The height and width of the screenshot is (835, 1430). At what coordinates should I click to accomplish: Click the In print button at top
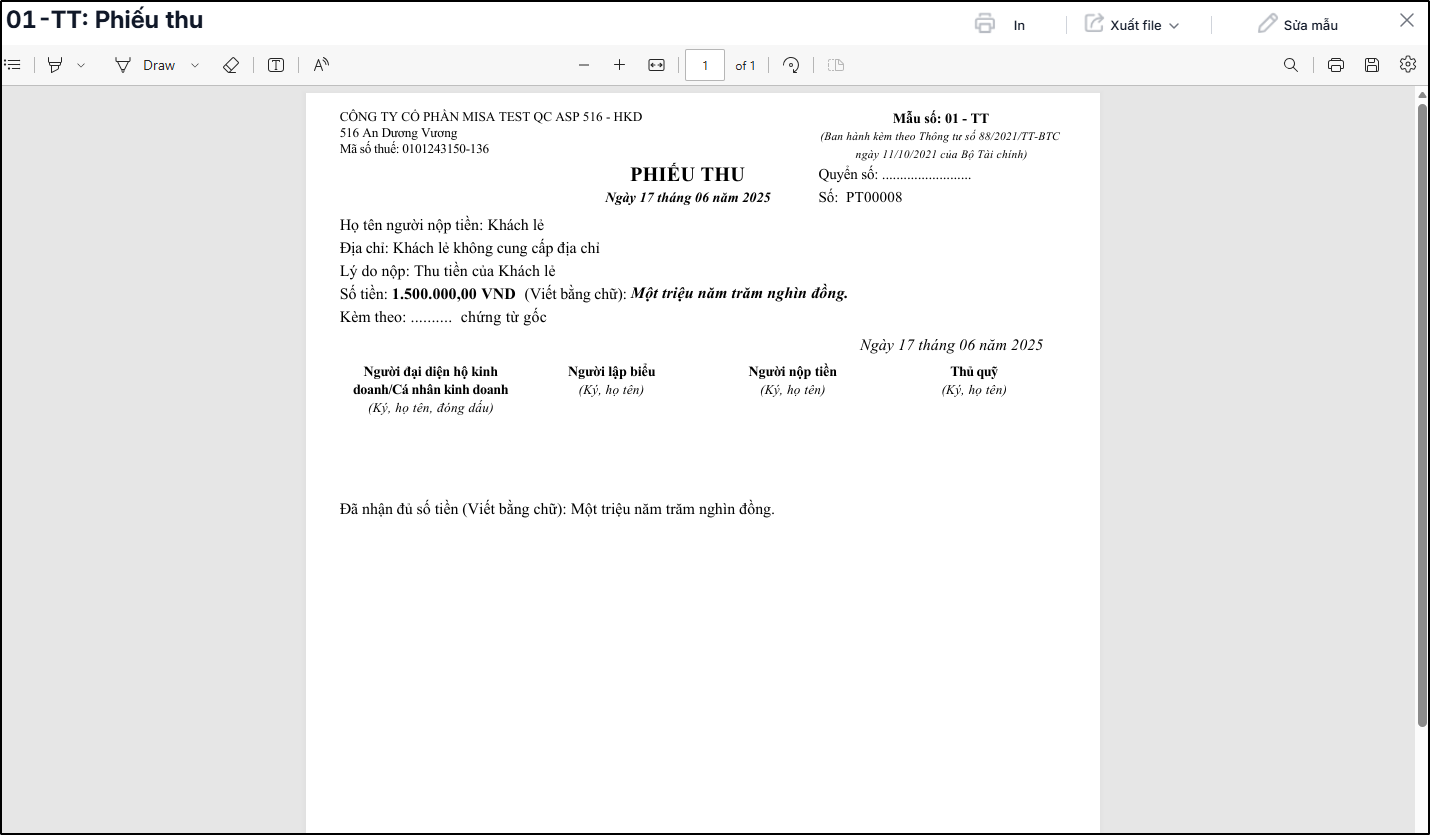(x=1000, y=25)
